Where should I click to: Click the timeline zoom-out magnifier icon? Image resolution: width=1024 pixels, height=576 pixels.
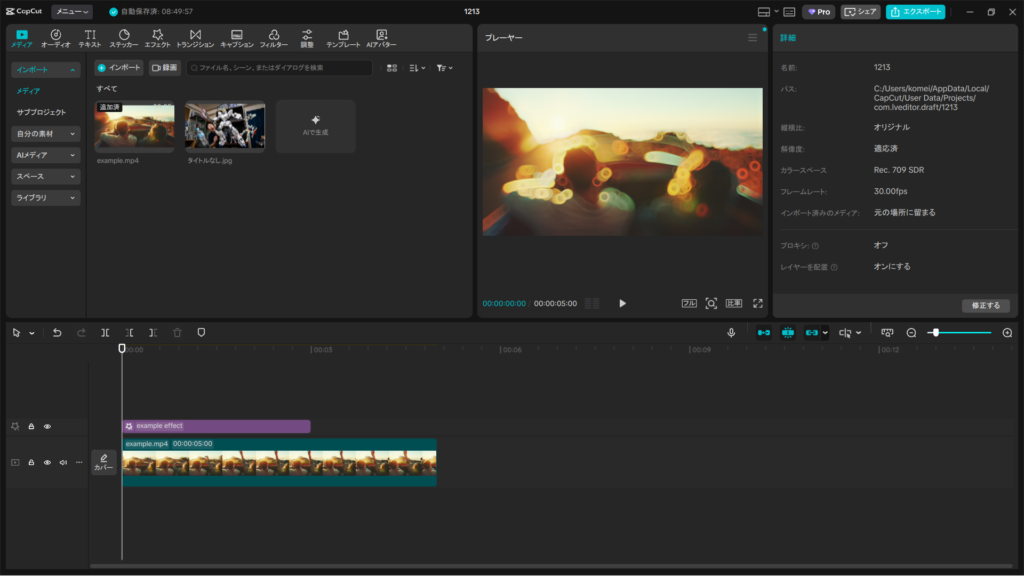pyautogui.click(x=911, y=332)
